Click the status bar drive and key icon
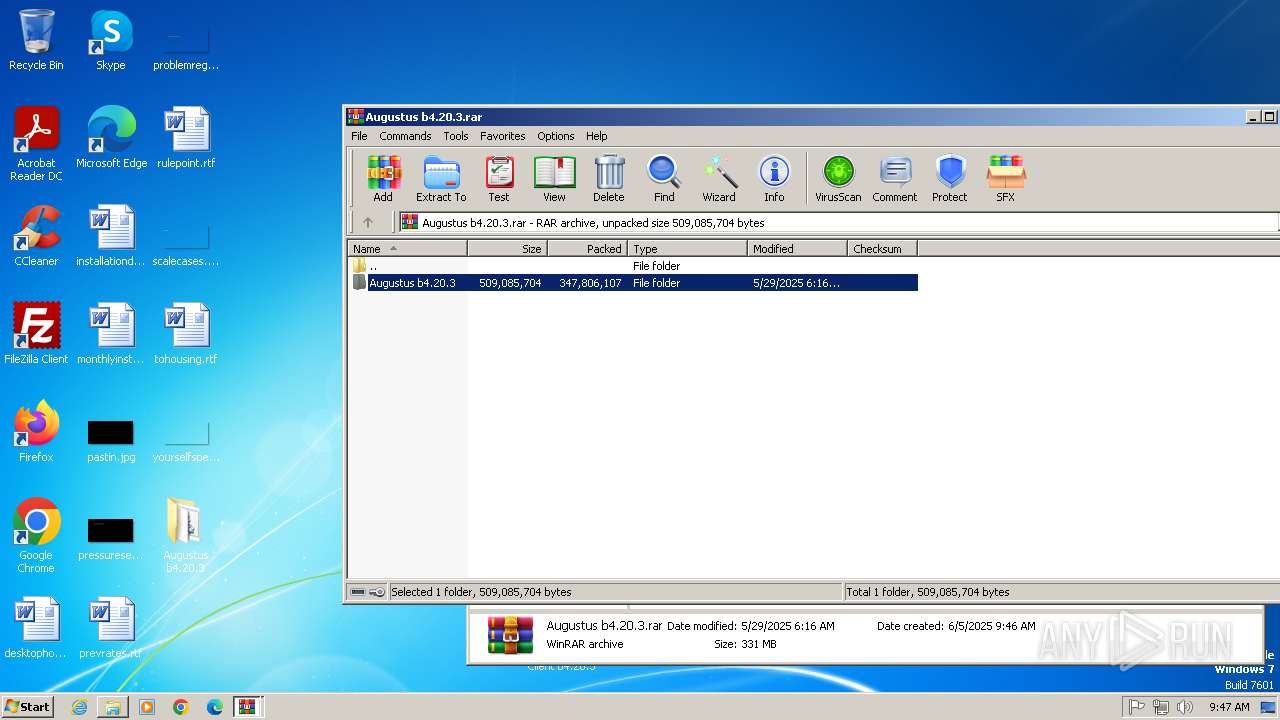The image size is (1280, 720). (x=367, y=592)
